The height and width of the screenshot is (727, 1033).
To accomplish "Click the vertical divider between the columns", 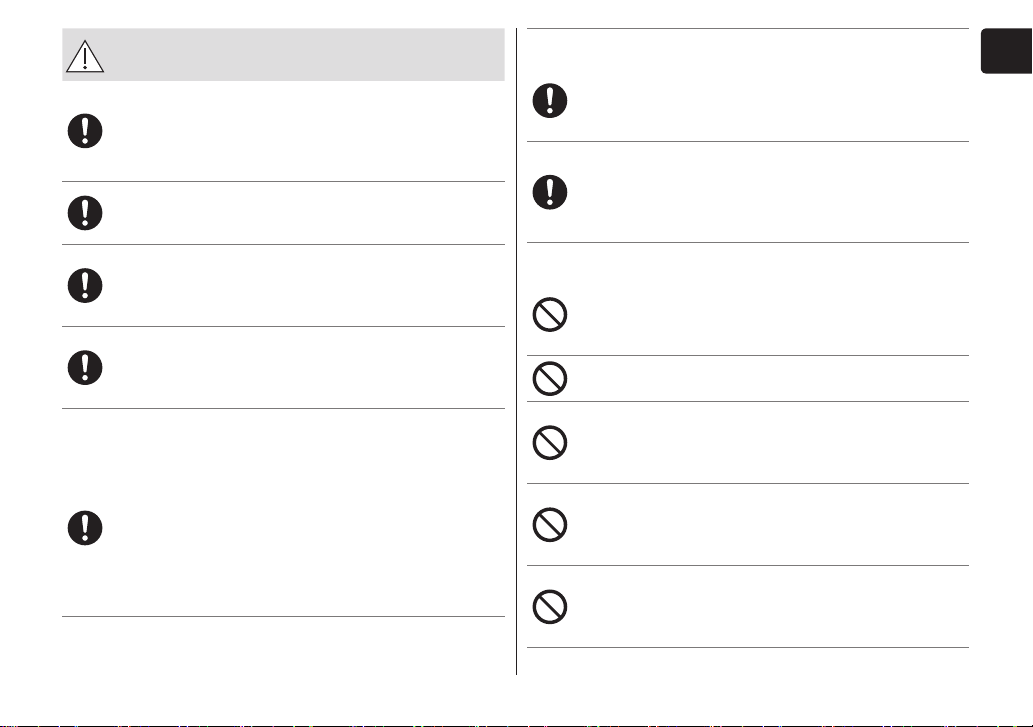I will (x=516, y=351).
